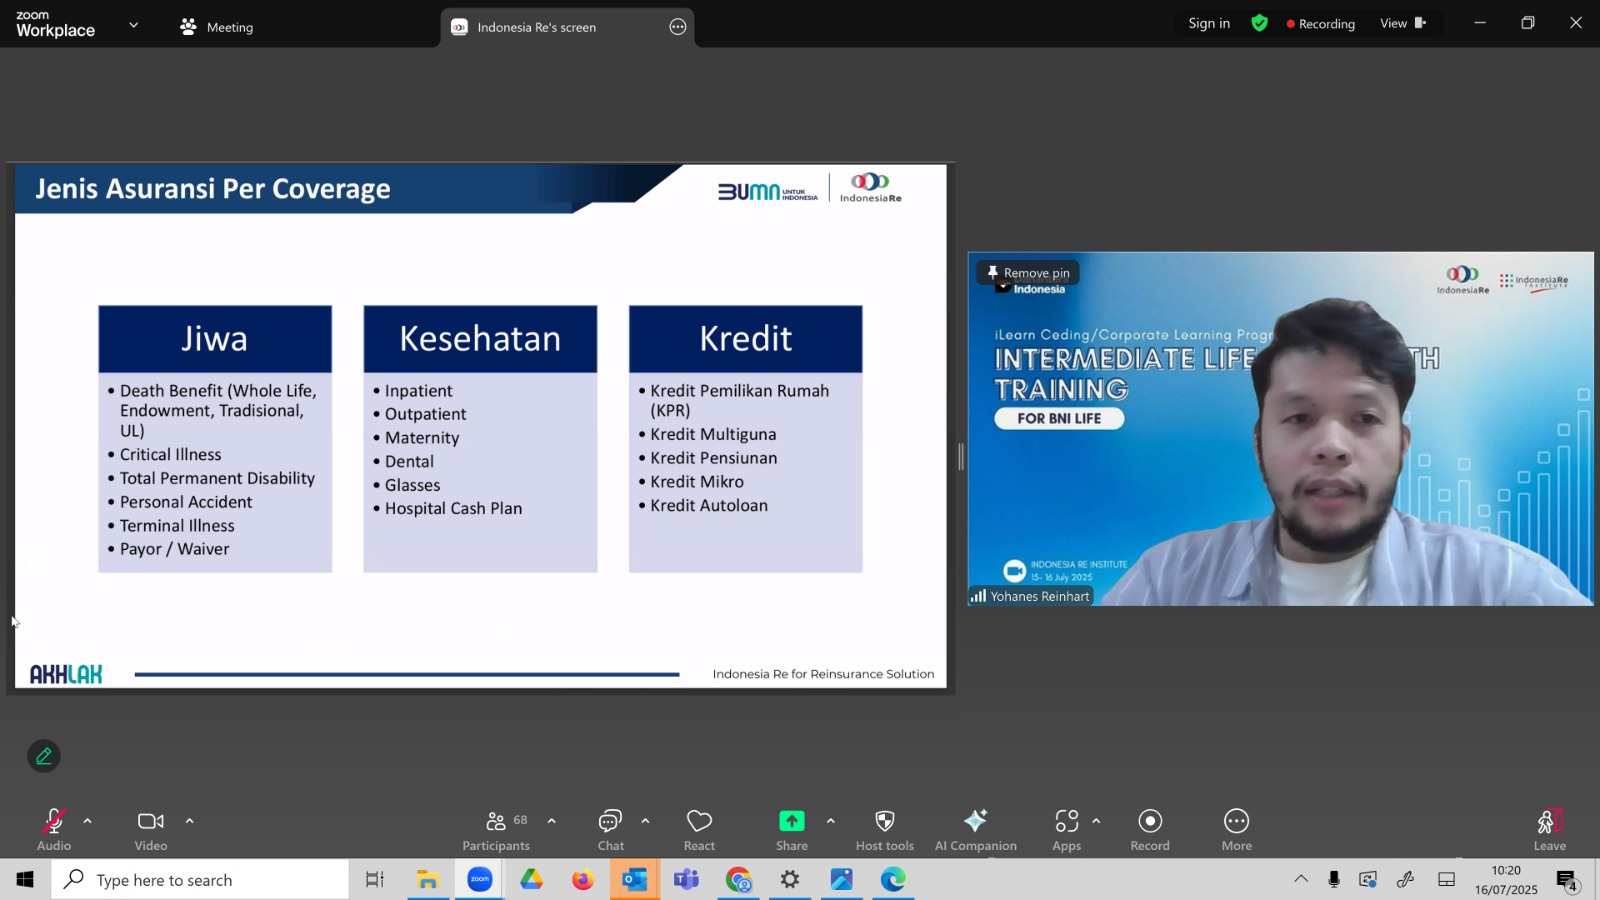Image resolution: width=1600 pixels, height=900 pixels.
Task: Expand video options arrow beside Video
Action: [189, 821]
